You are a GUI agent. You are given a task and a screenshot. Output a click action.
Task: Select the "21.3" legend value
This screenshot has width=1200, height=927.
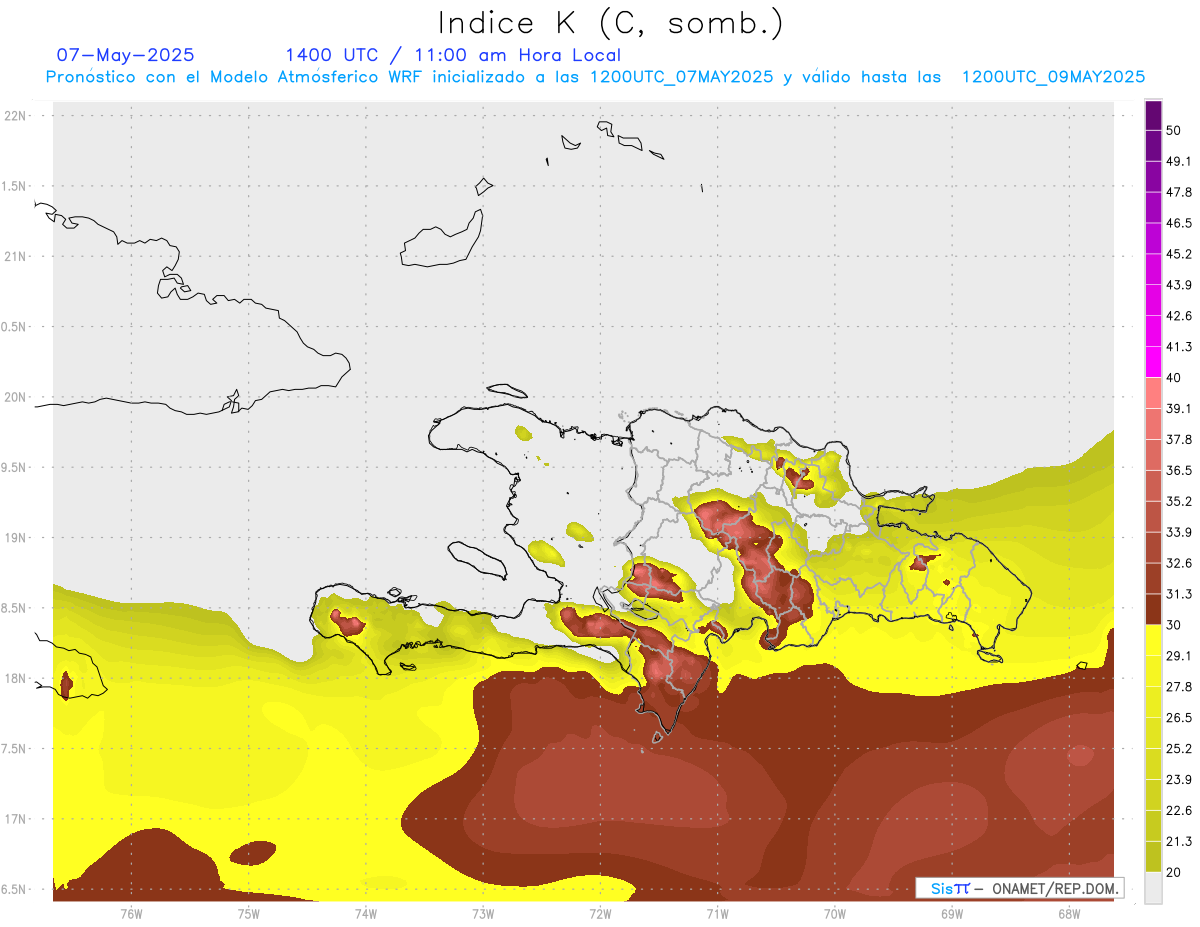(1179, 841)
